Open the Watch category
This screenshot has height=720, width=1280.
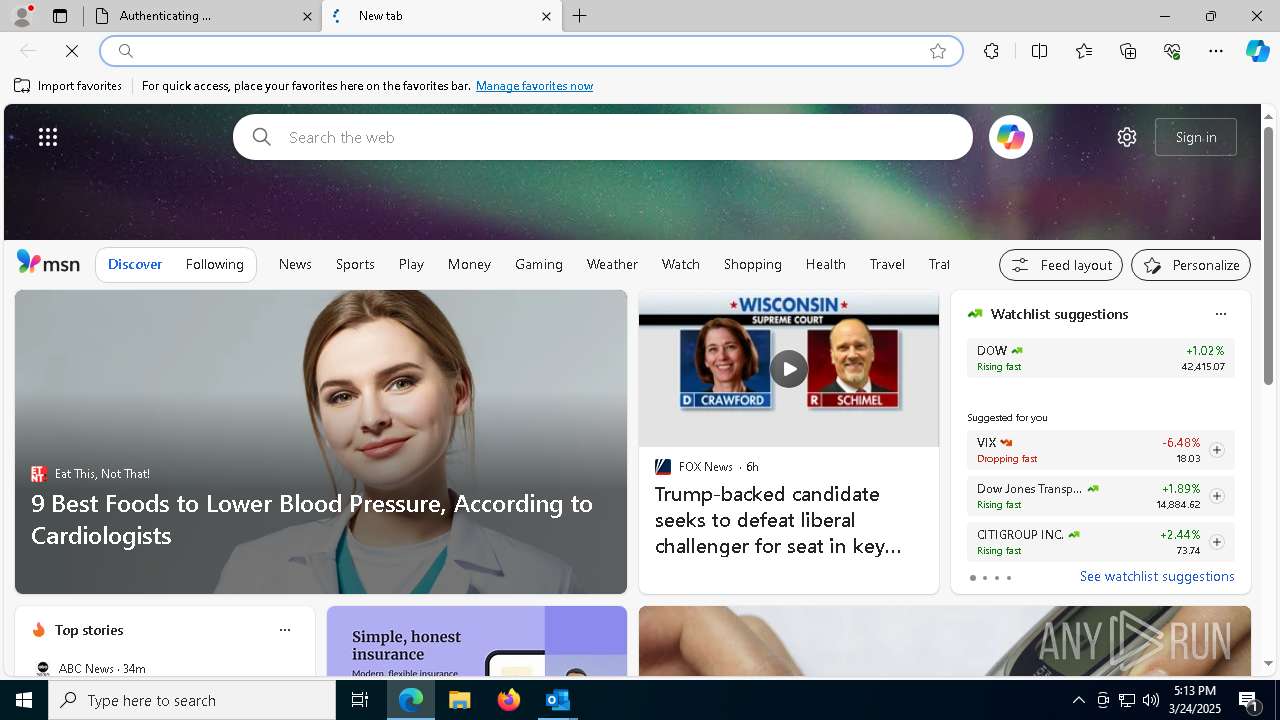pyautogui.click(x=681, y=264)
